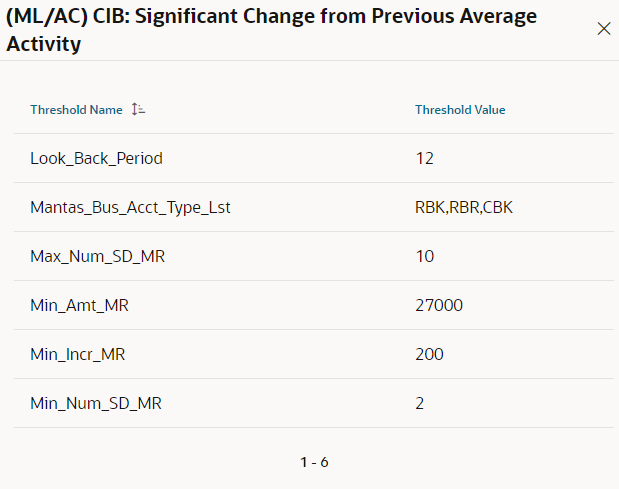619x489 pixels.
Task: Select the Max_Num_SD_MR threshold name
Action: [98, 257]
